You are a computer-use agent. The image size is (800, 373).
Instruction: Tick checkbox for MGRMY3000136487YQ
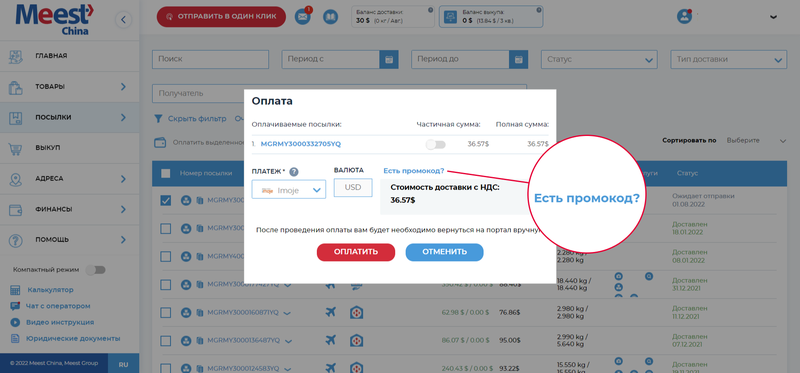click(165, 340)
